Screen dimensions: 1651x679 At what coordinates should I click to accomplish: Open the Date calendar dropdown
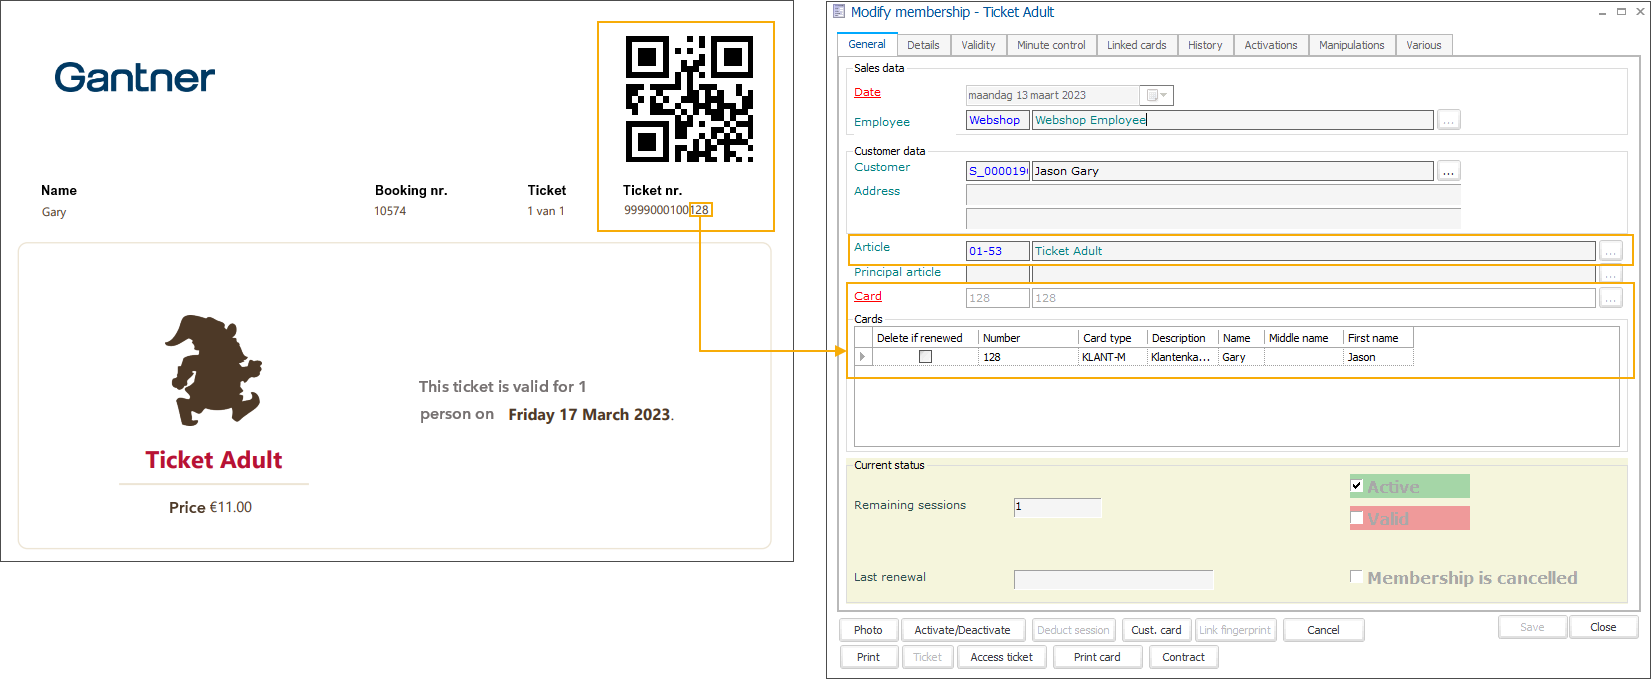pyautogui.click(x=1157, y=95)
